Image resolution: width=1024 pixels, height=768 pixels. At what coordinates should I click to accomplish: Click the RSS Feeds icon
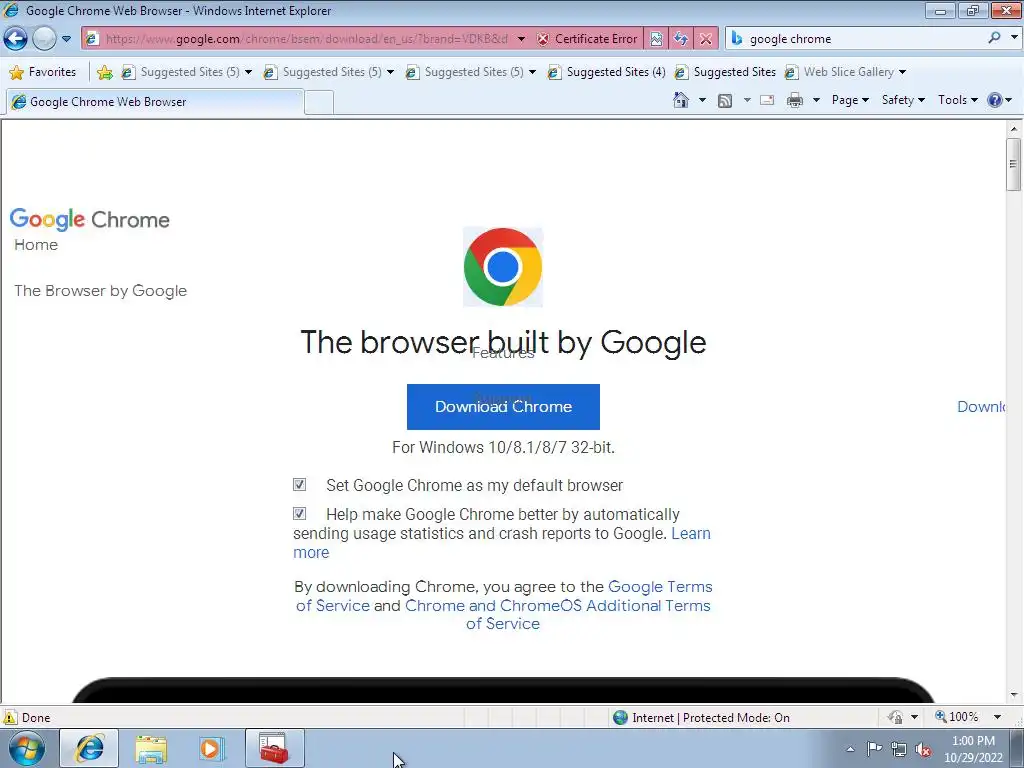coord(725,100)
